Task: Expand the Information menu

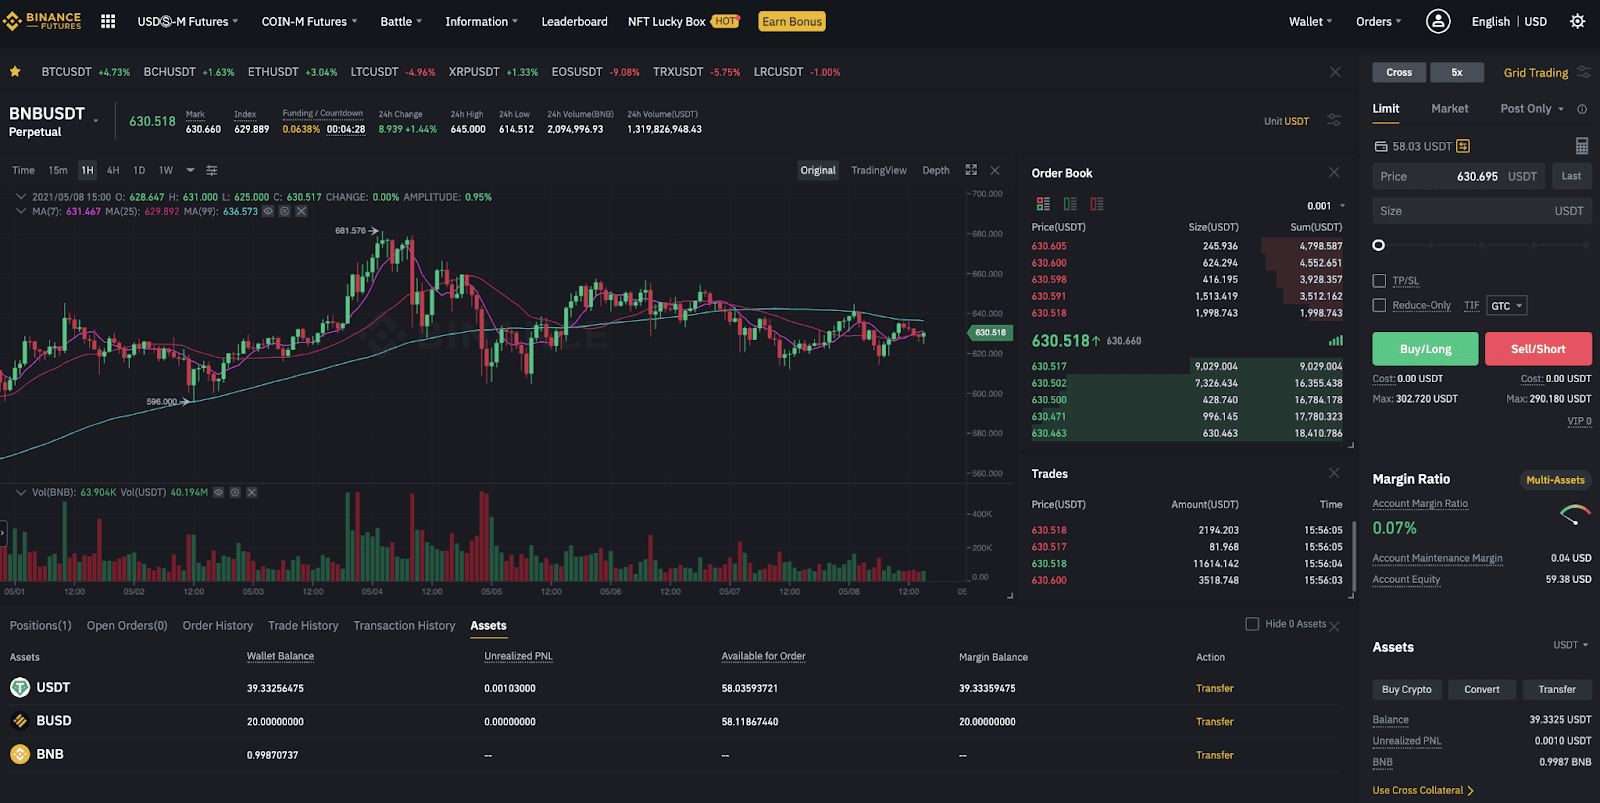Action: coord(481,21)
